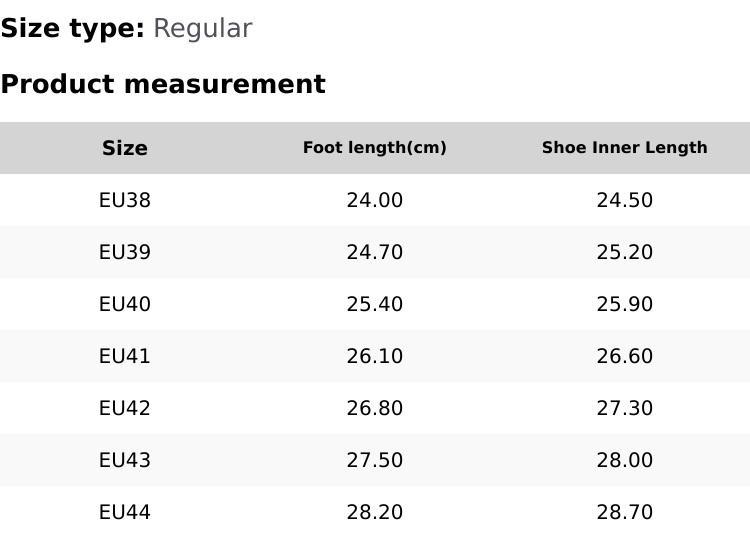
Task: Click foot length value 26.80
Action: tap(375, 408)
